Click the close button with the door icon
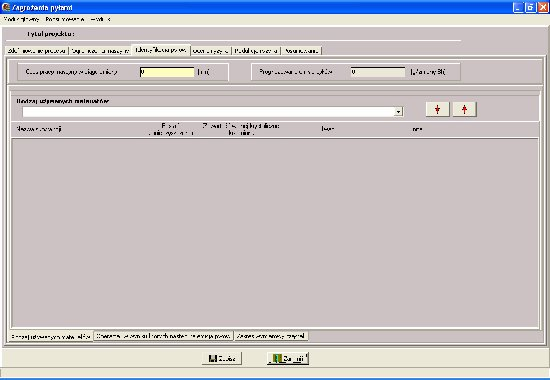Viewport: 550px width, 380px height. (x=288, y=359)
